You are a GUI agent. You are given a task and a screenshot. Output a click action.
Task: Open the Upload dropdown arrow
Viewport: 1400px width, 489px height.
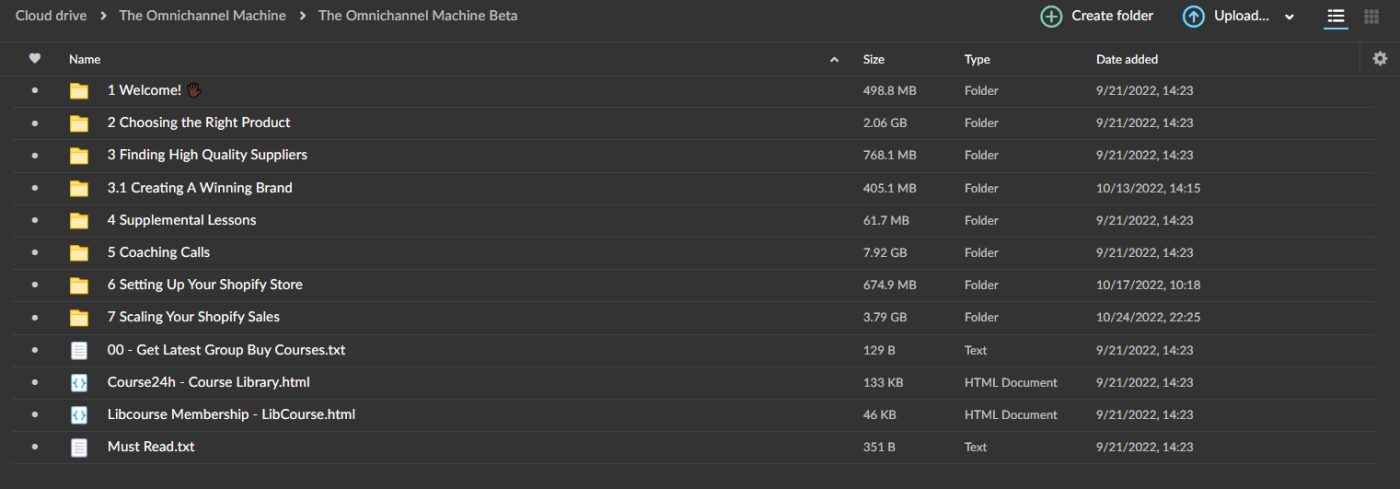pos(1289,17)
